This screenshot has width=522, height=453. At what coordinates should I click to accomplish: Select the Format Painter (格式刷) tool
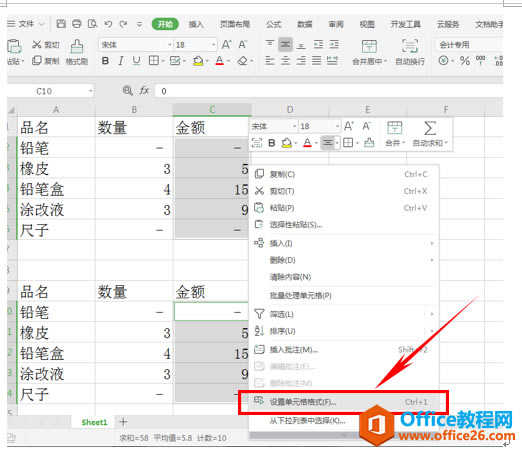tap(77, 52)
